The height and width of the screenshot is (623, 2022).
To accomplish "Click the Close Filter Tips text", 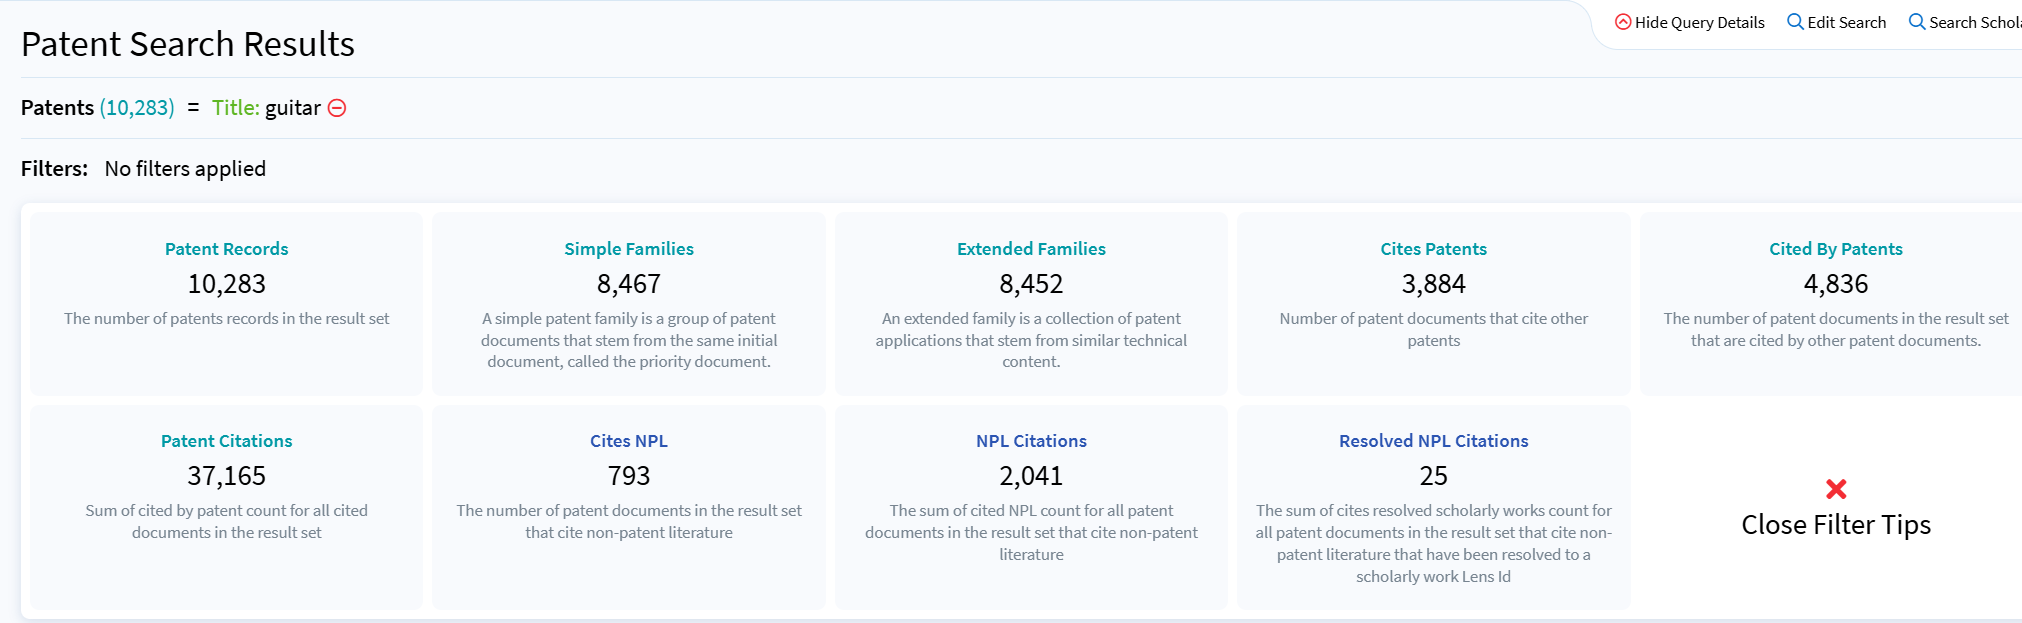I will pyautogui.click(x=1836, y=525).
